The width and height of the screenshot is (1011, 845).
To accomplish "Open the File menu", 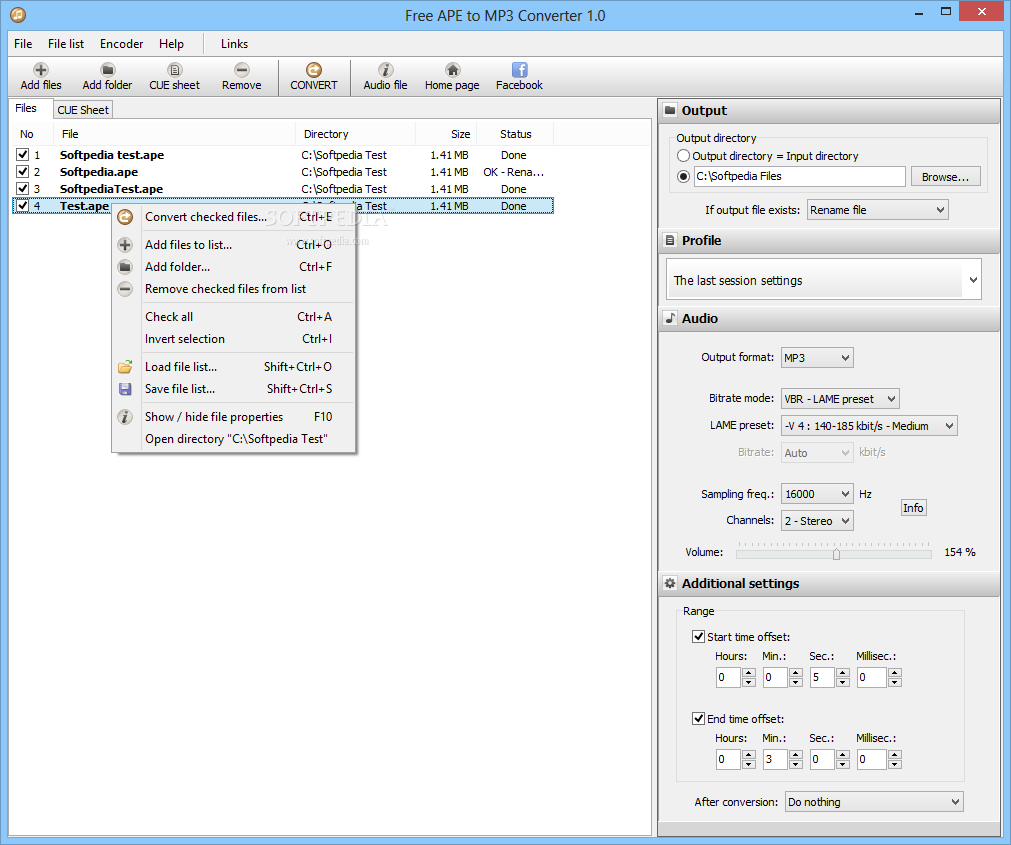I will coord(23,44).
